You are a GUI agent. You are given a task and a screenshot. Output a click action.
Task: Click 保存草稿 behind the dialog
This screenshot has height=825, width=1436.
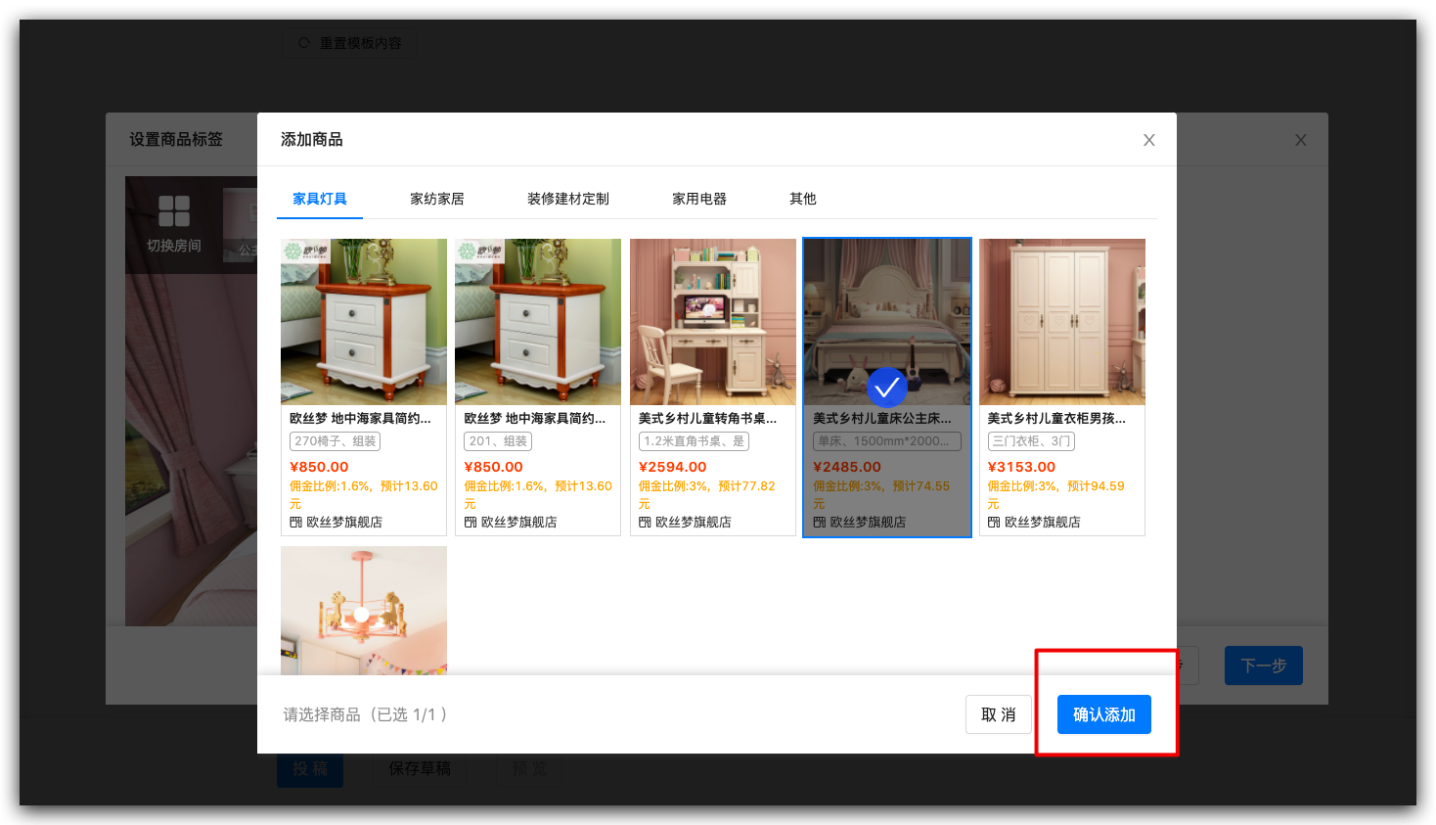click(x=420, y=768)
